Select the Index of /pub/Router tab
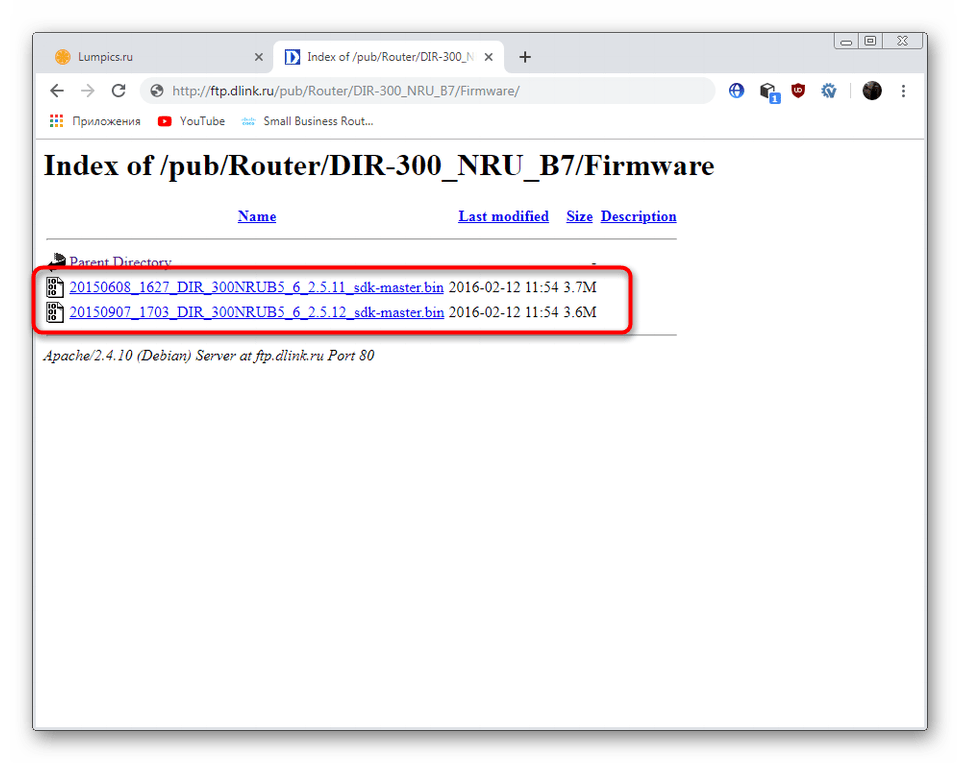The height and width of the screenshot is (763, 960). [x=388, y=57]
